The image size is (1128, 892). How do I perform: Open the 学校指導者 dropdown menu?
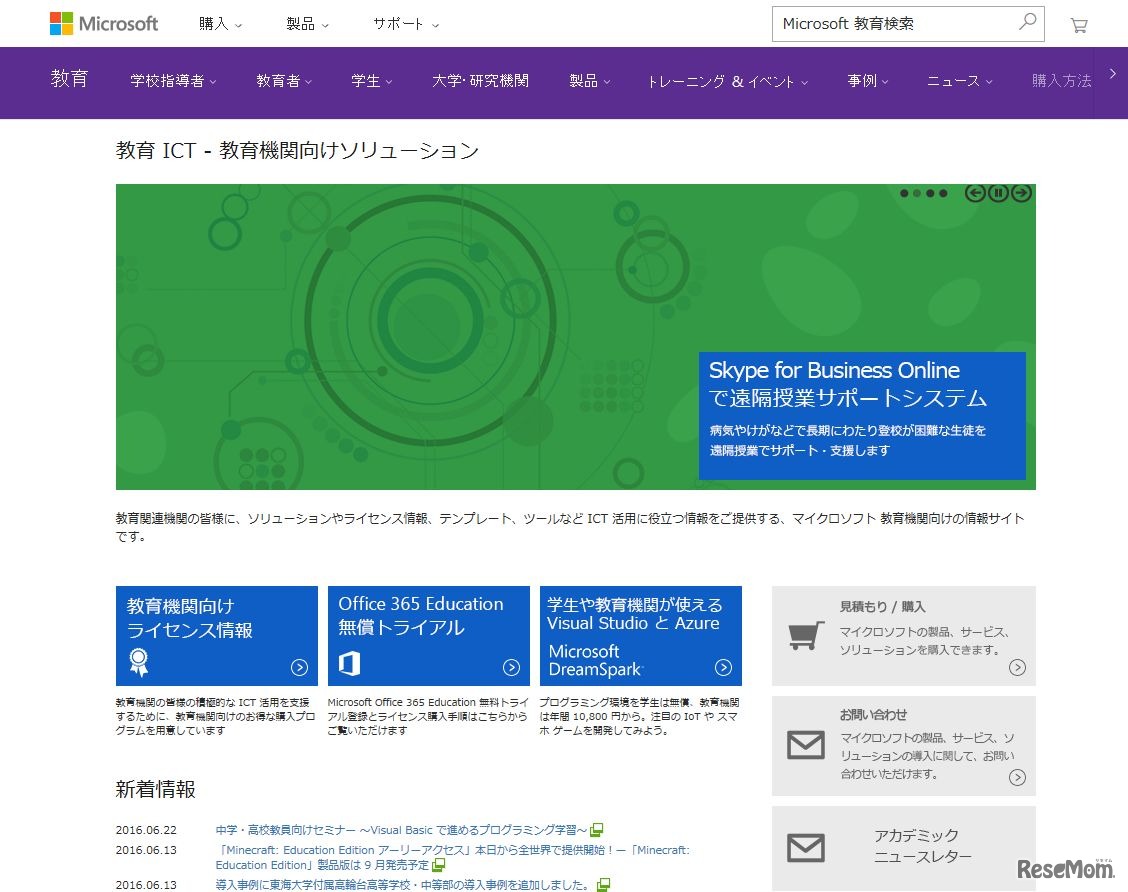[172, 83]
